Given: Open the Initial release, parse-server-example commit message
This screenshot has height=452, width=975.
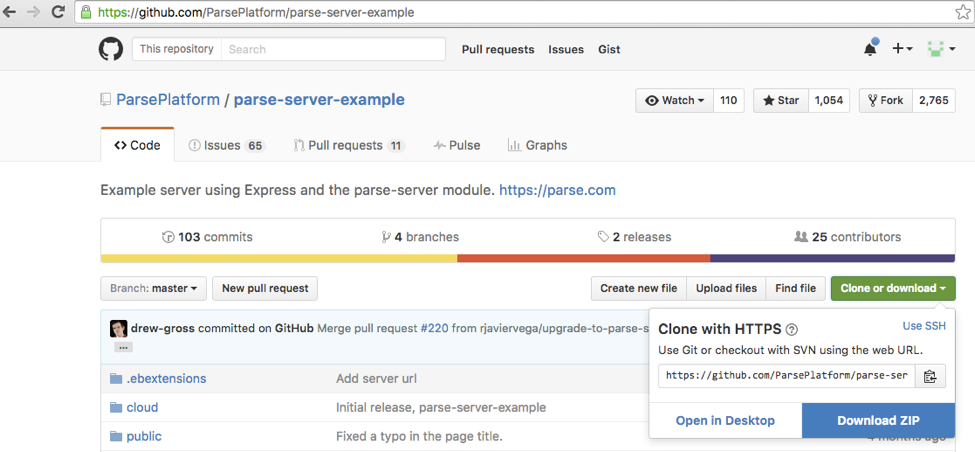Looking at the screenshot, I should [x=441, y=408].
